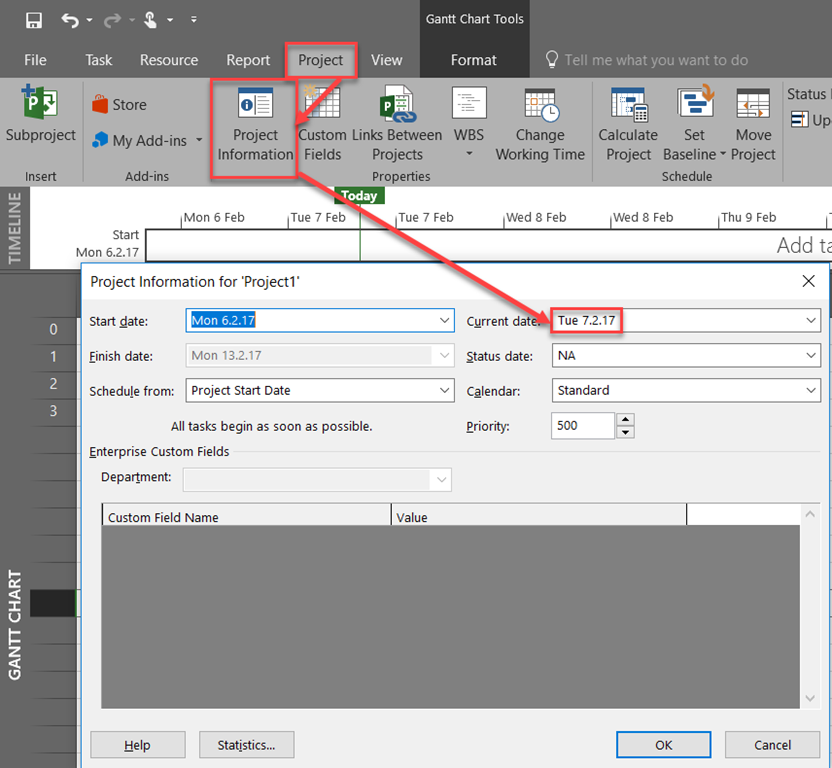Click the Statistics... button
This screenshot has width=832, height=768.
pos(246,745)
